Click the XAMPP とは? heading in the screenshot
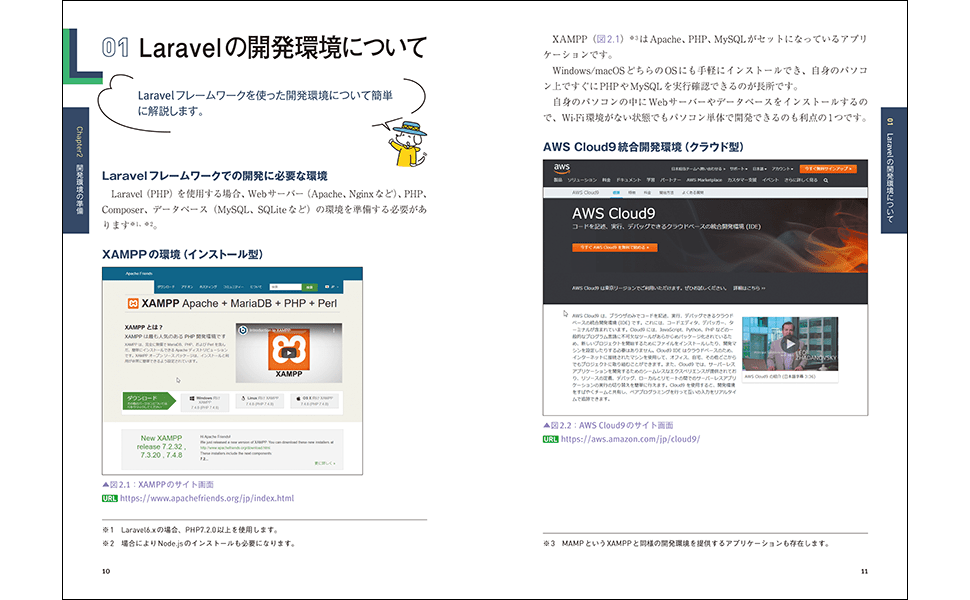This screenshot has width=970, height=600. click(144, 327)
